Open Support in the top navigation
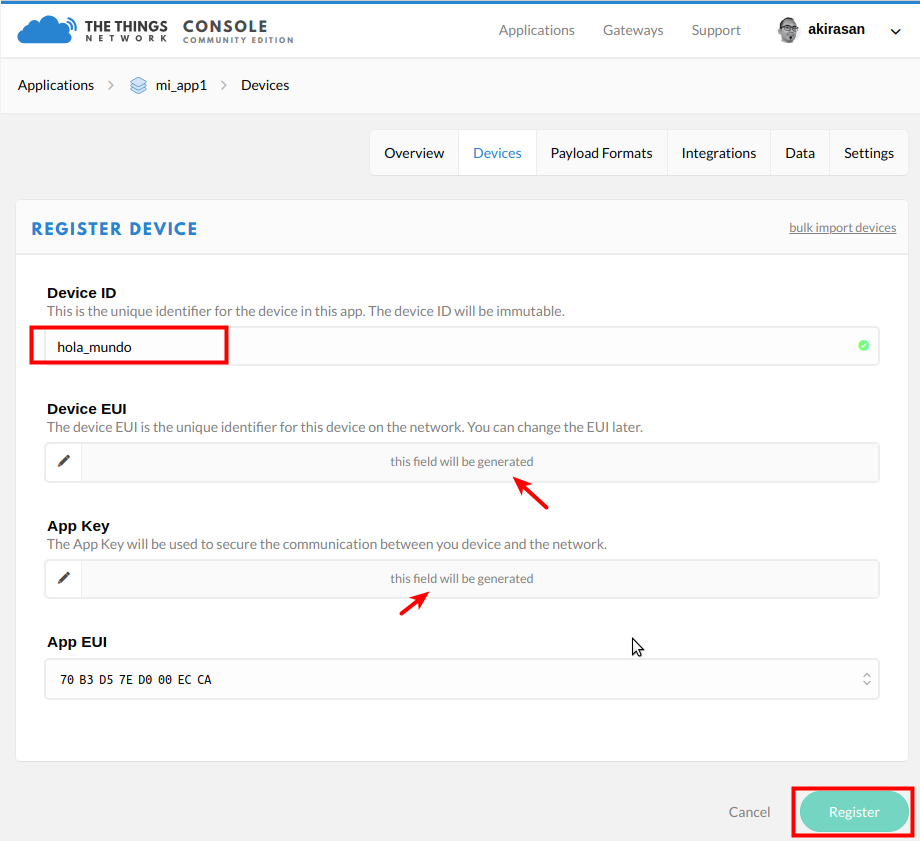 [716, 31]
